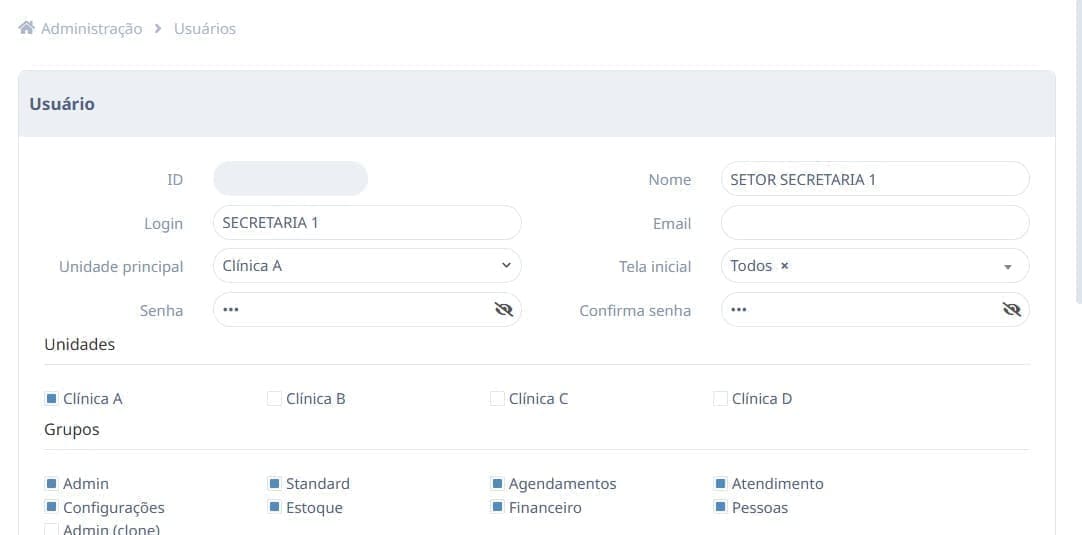
Task: Open the Unidade principal dropdown
Action: pos(367,266)
